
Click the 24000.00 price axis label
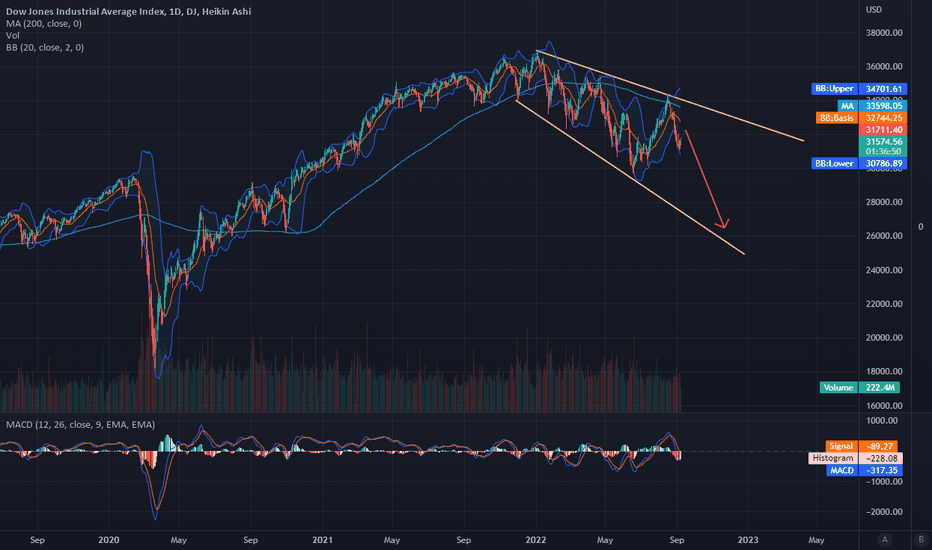[884, 270]
